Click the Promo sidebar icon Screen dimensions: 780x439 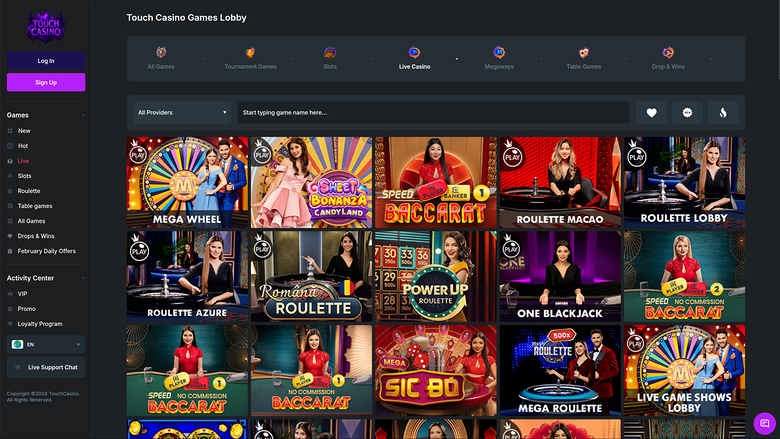click(10, 309)
